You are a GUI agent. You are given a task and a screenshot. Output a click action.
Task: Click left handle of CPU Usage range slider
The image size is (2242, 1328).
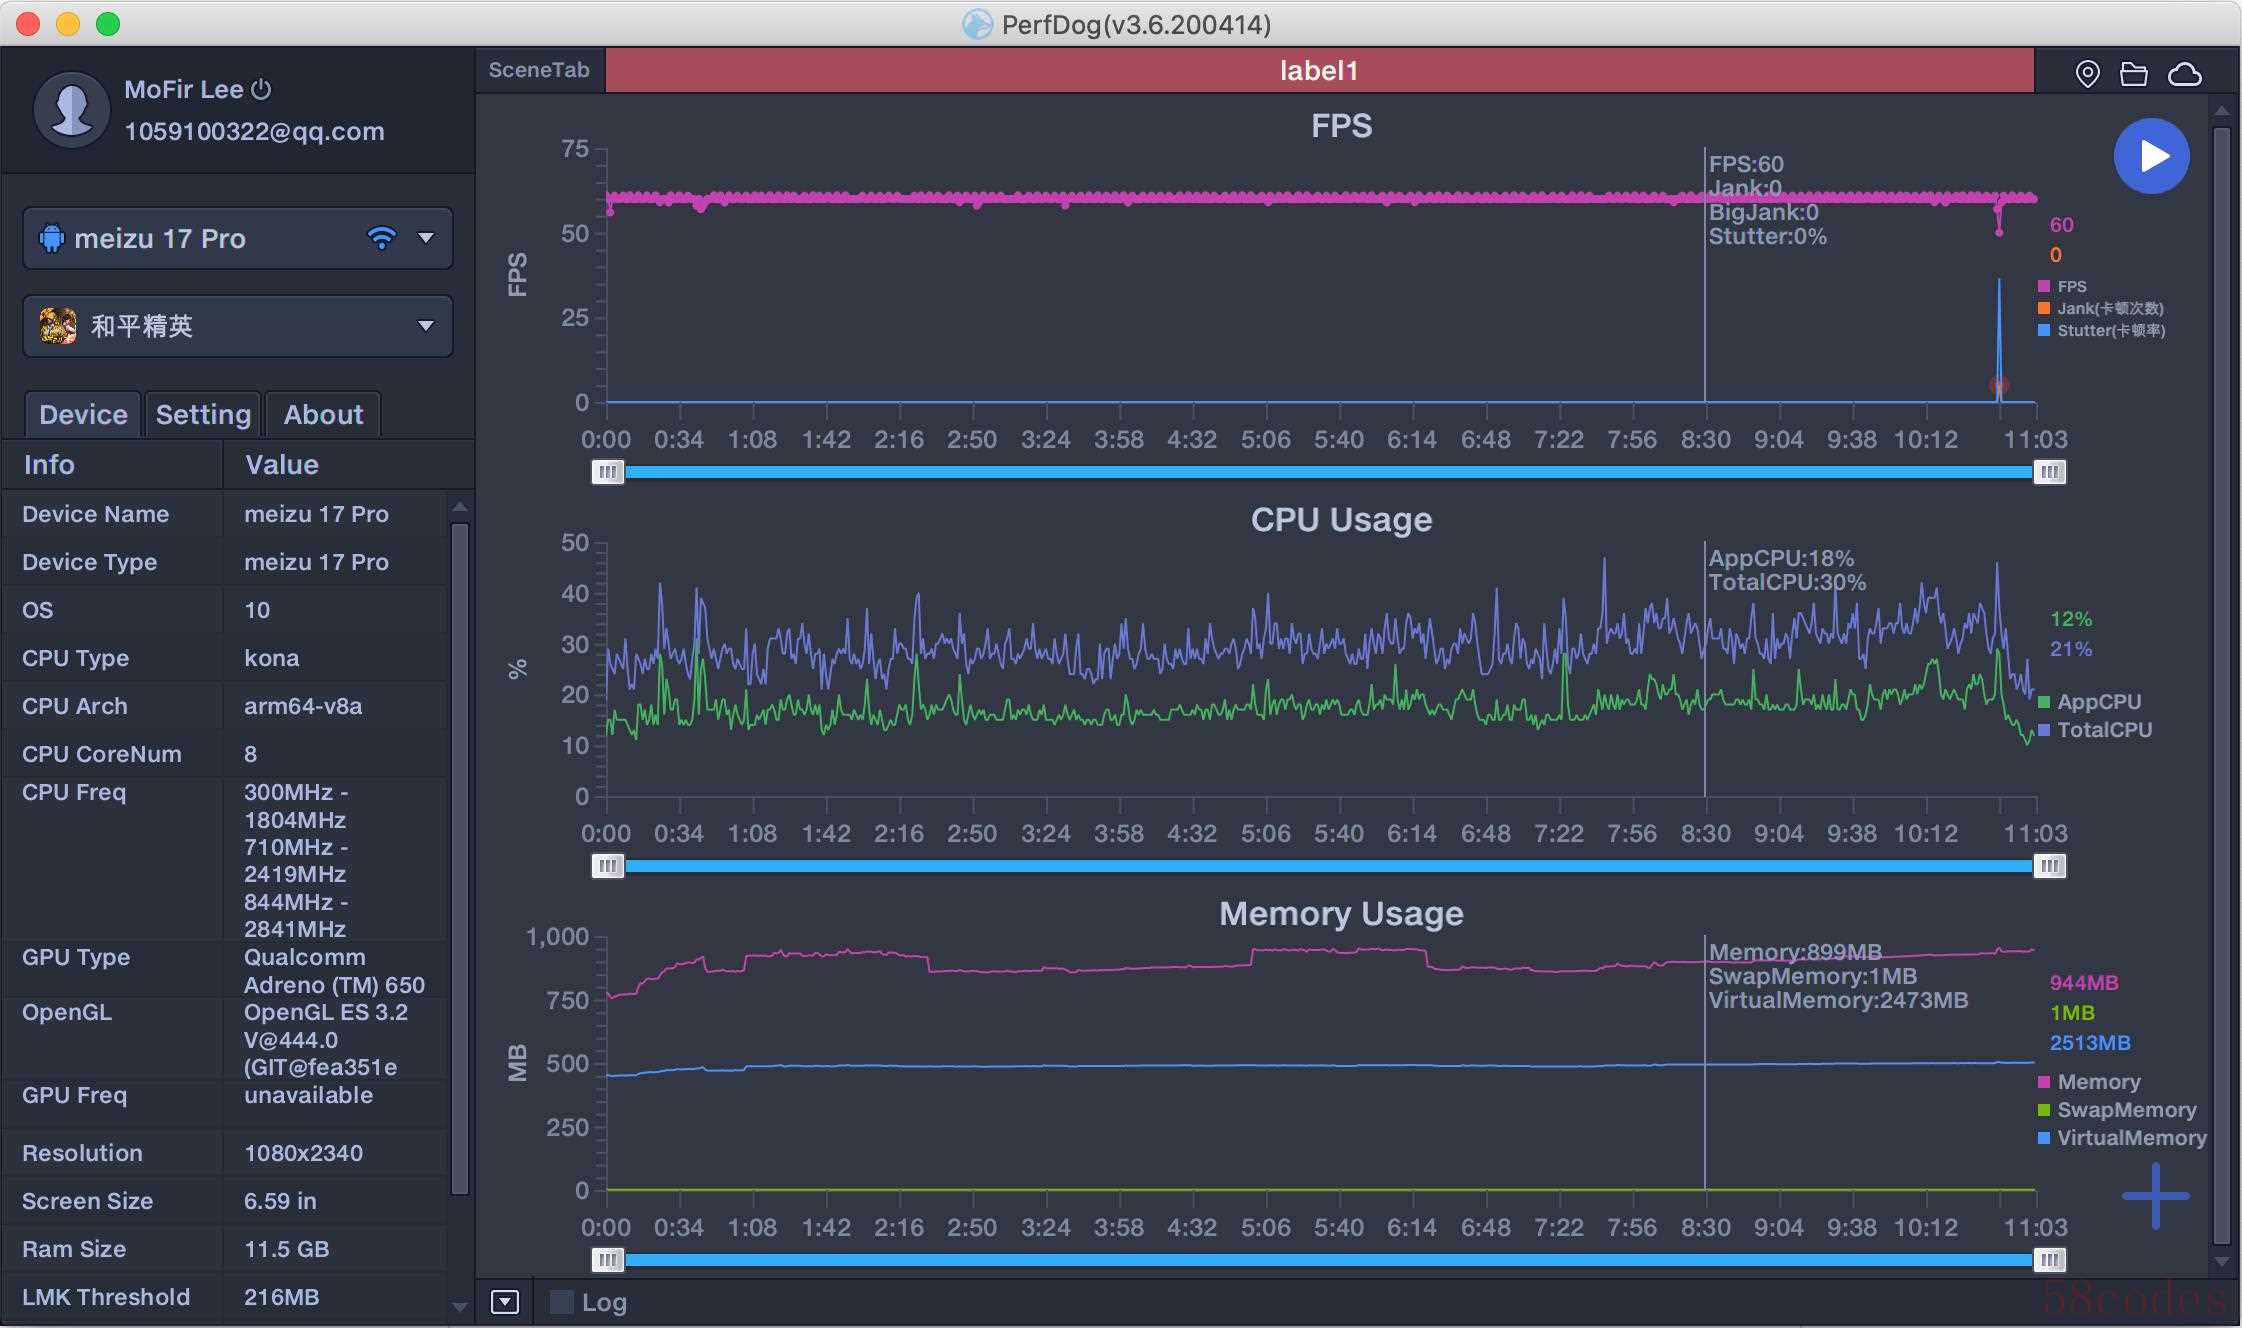pos(607,866)
